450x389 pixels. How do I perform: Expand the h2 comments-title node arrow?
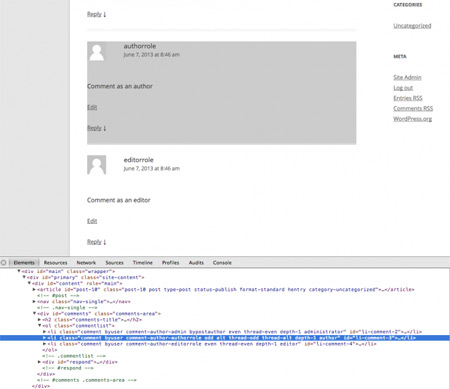(x=39, y=319)
